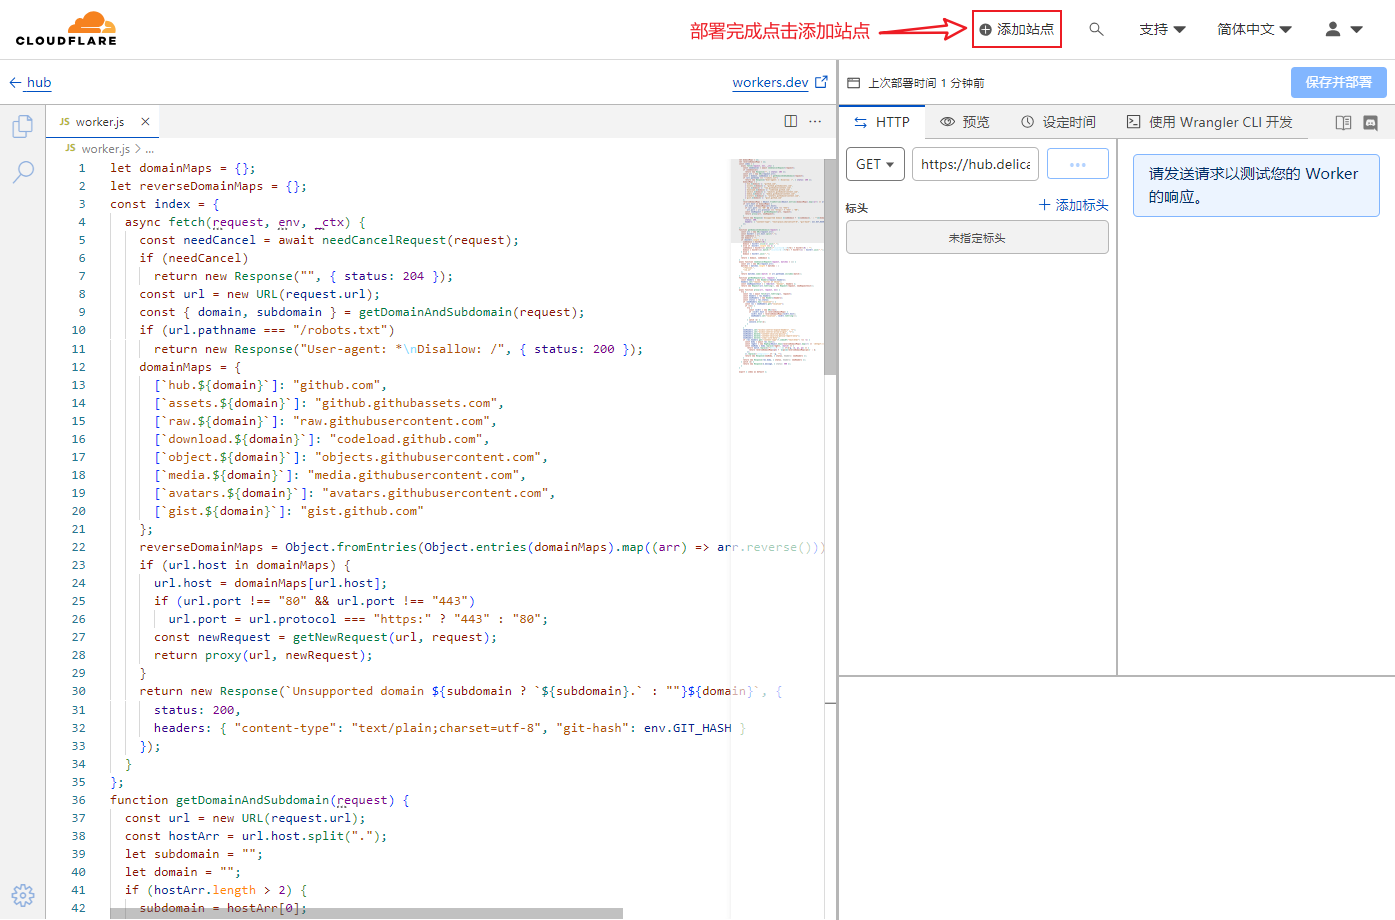
Task: Click 添加站点 add site button
Action: click(x=1016, y=29)
